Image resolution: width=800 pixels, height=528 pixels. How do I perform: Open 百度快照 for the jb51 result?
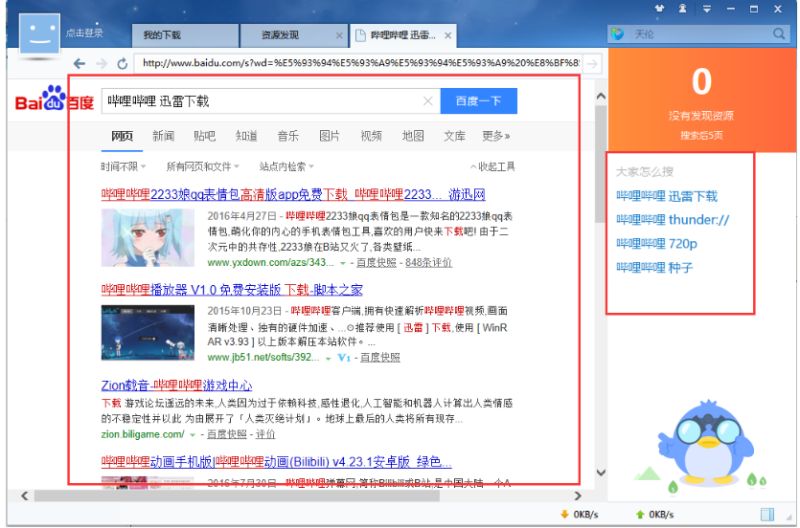(x=380, y=358)
